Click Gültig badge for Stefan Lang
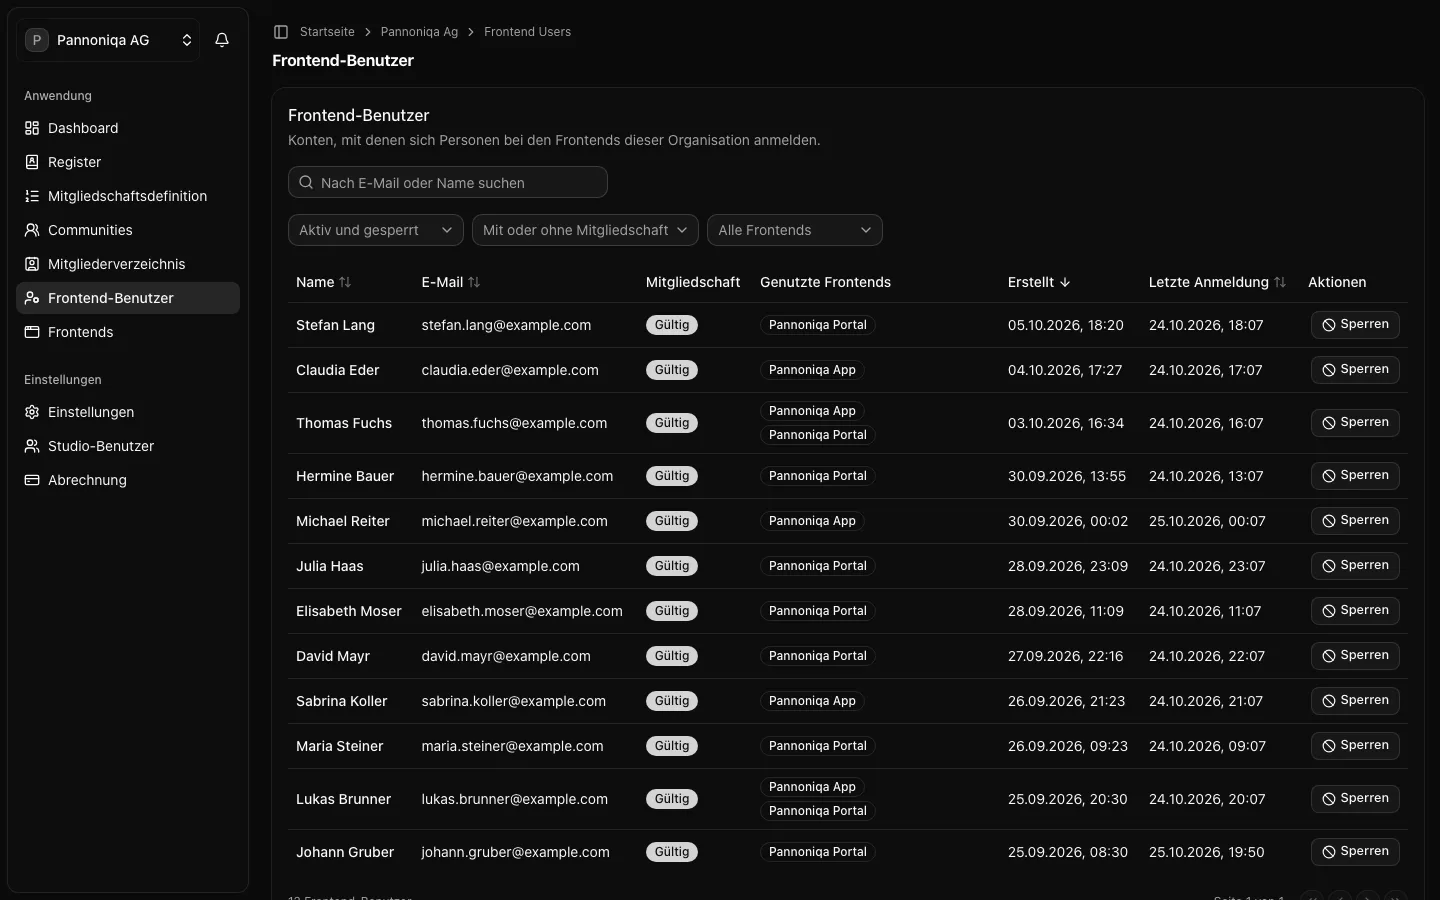This screenshot has height=900, width=1440. (672, 325)
